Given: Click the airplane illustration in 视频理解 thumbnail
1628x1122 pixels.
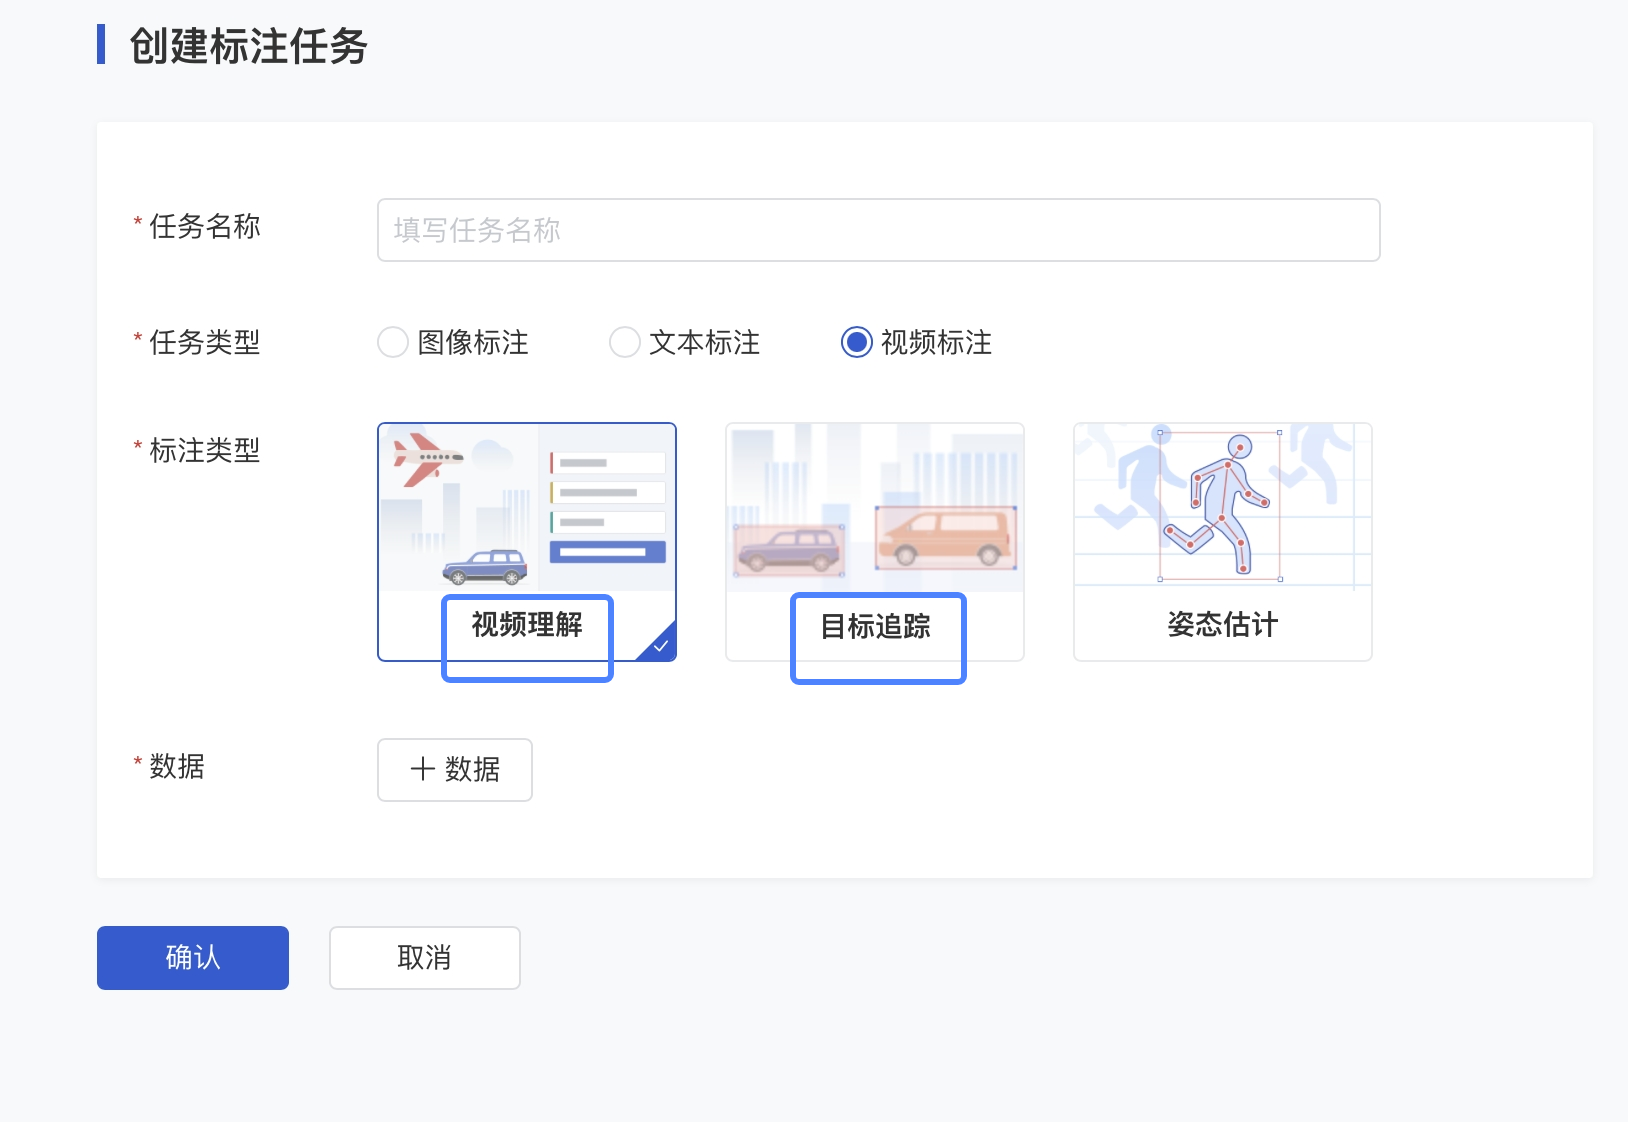Looking at the screenshot, I should [426, 458].
